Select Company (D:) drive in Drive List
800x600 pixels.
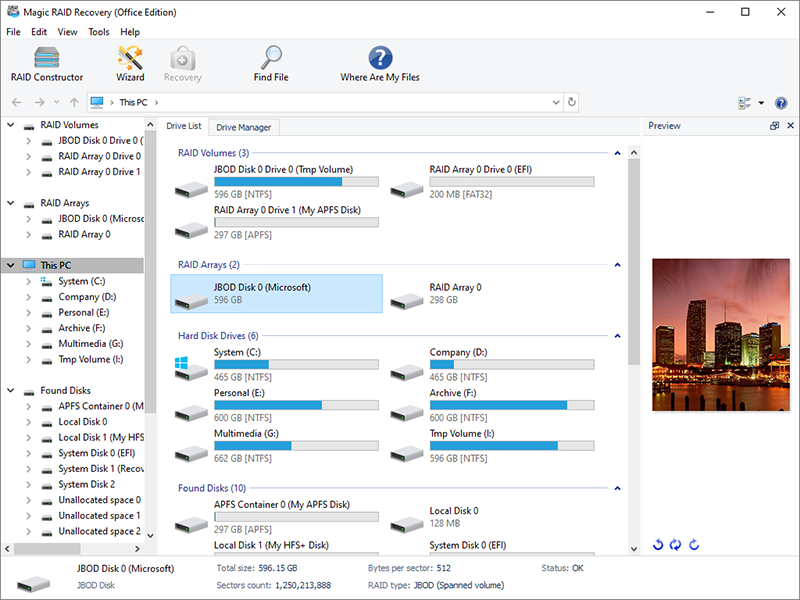coord(492,364)
